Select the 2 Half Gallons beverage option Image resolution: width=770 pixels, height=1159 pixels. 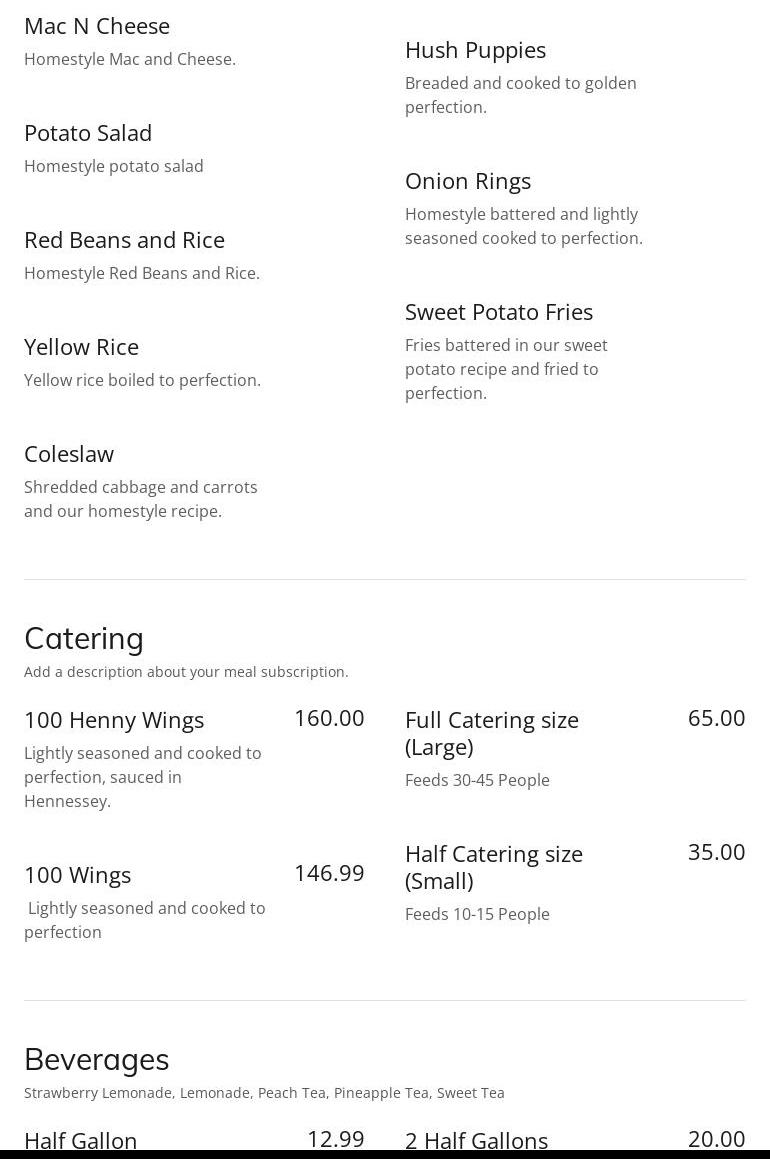click(x=476, y=1140)
